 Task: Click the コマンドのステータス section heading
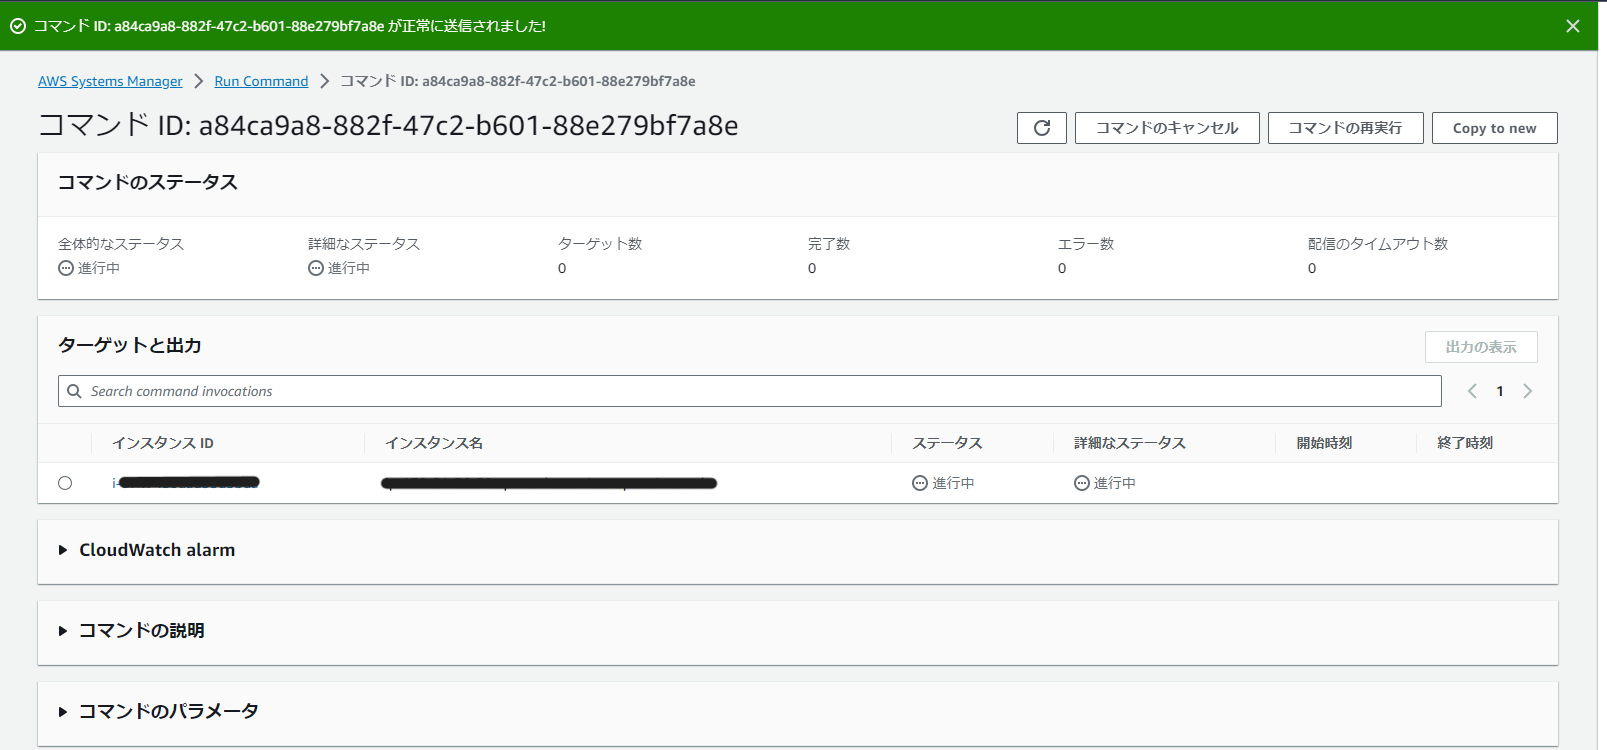(x=148, y=182)
